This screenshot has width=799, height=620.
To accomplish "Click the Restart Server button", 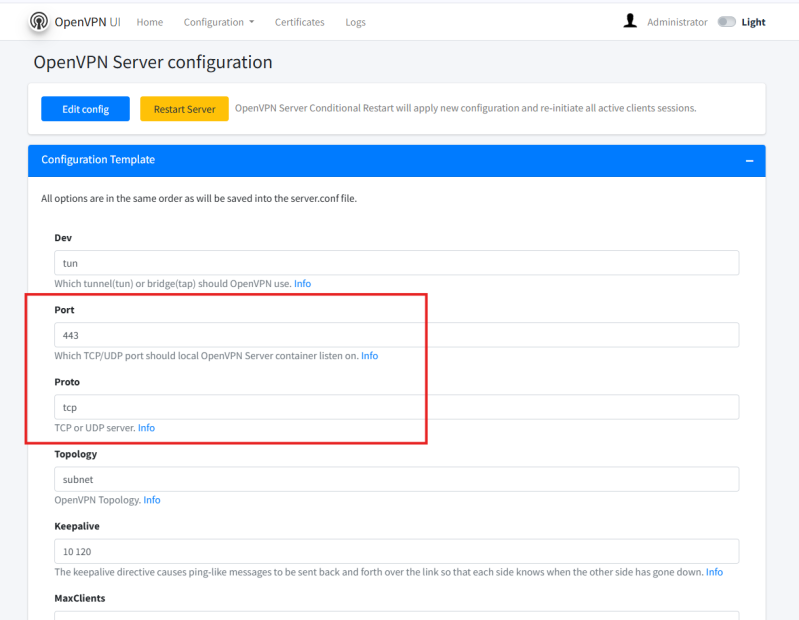I will click(x=184, y=109).
